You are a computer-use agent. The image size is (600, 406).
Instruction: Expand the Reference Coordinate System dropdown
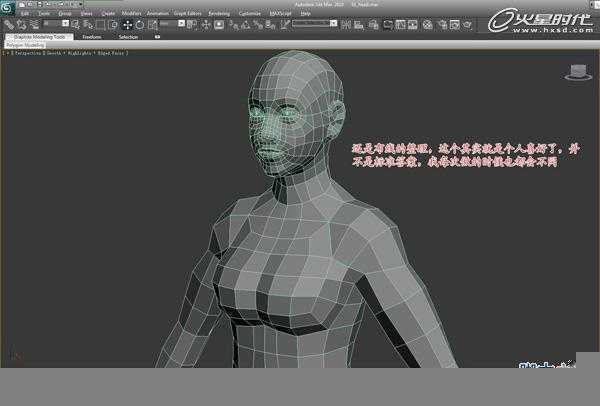click(x=181, y=24)
